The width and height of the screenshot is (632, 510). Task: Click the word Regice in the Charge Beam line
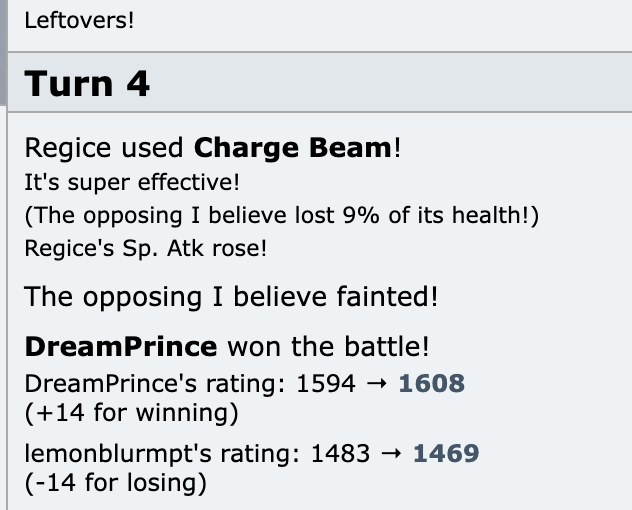tap(68, 148)
